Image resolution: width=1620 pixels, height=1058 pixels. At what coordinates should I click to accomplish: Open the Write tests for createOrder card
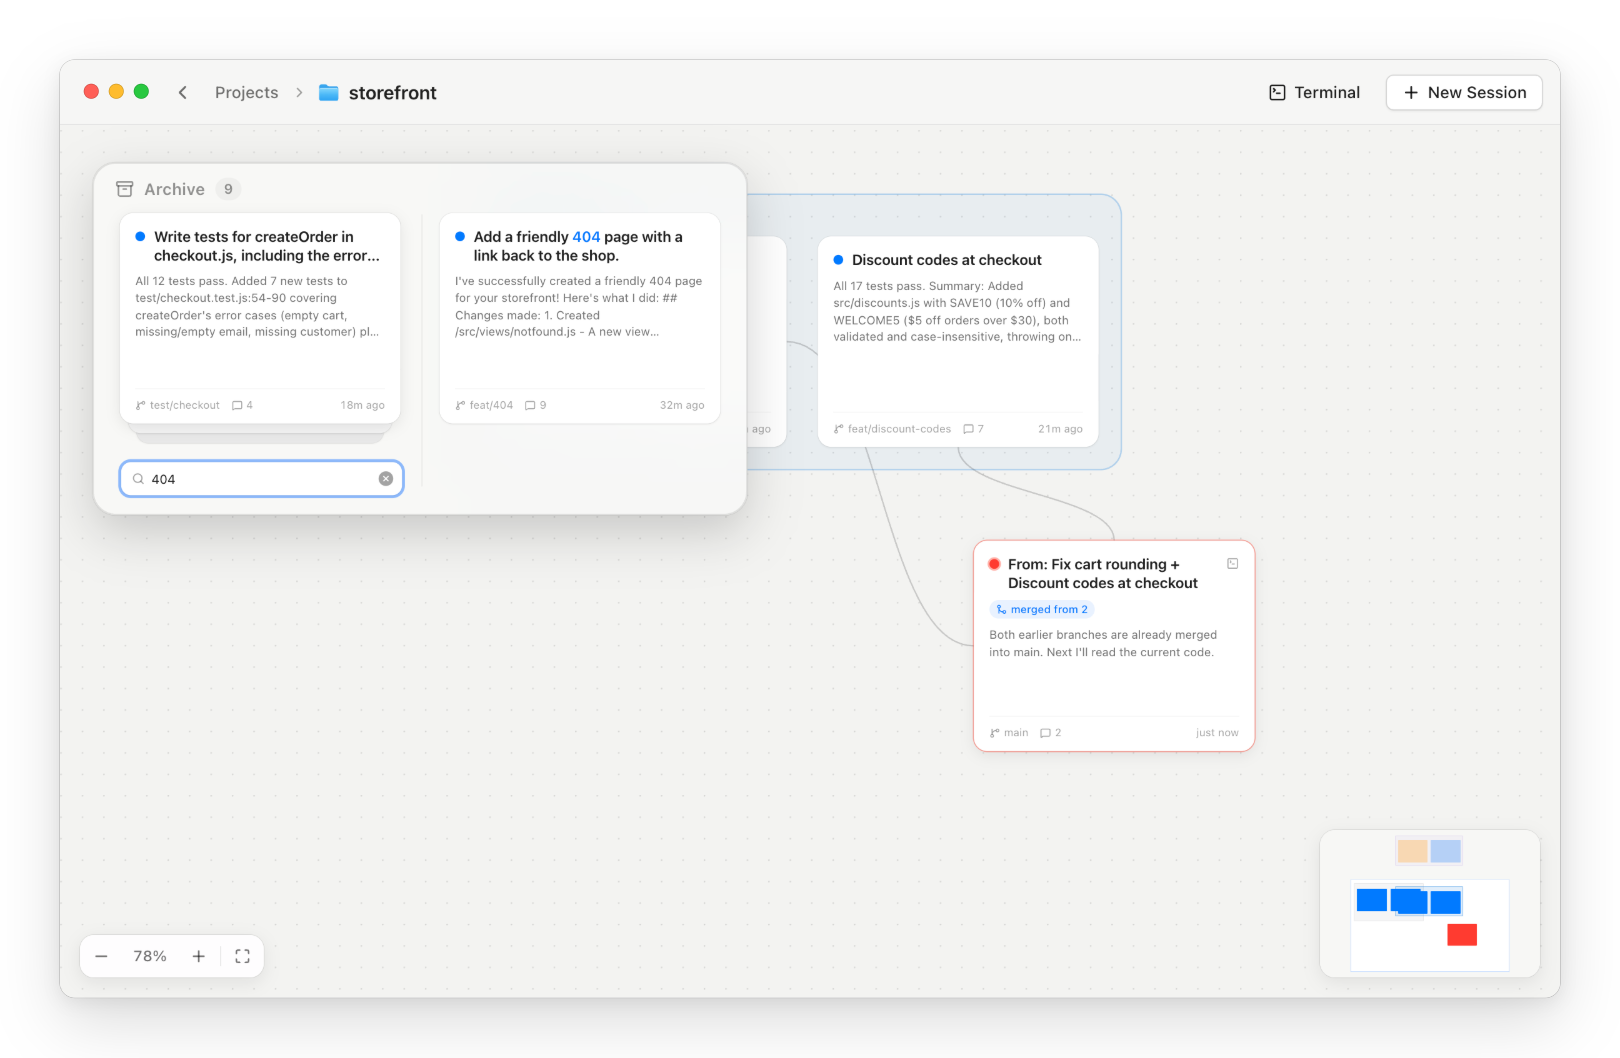tap(260, 318)
